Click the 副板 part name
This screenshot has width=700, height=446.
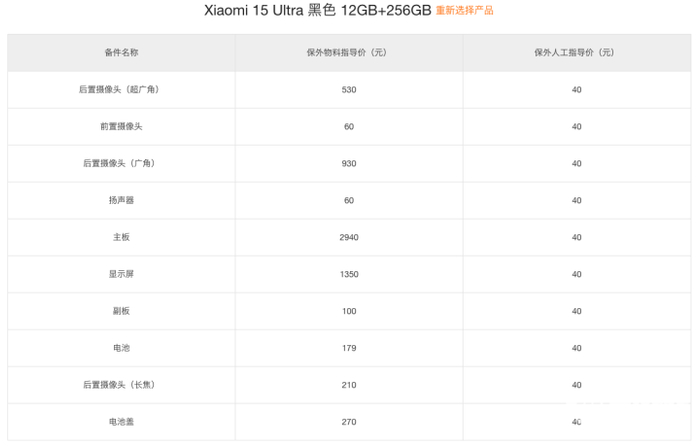tap(121, 311)
